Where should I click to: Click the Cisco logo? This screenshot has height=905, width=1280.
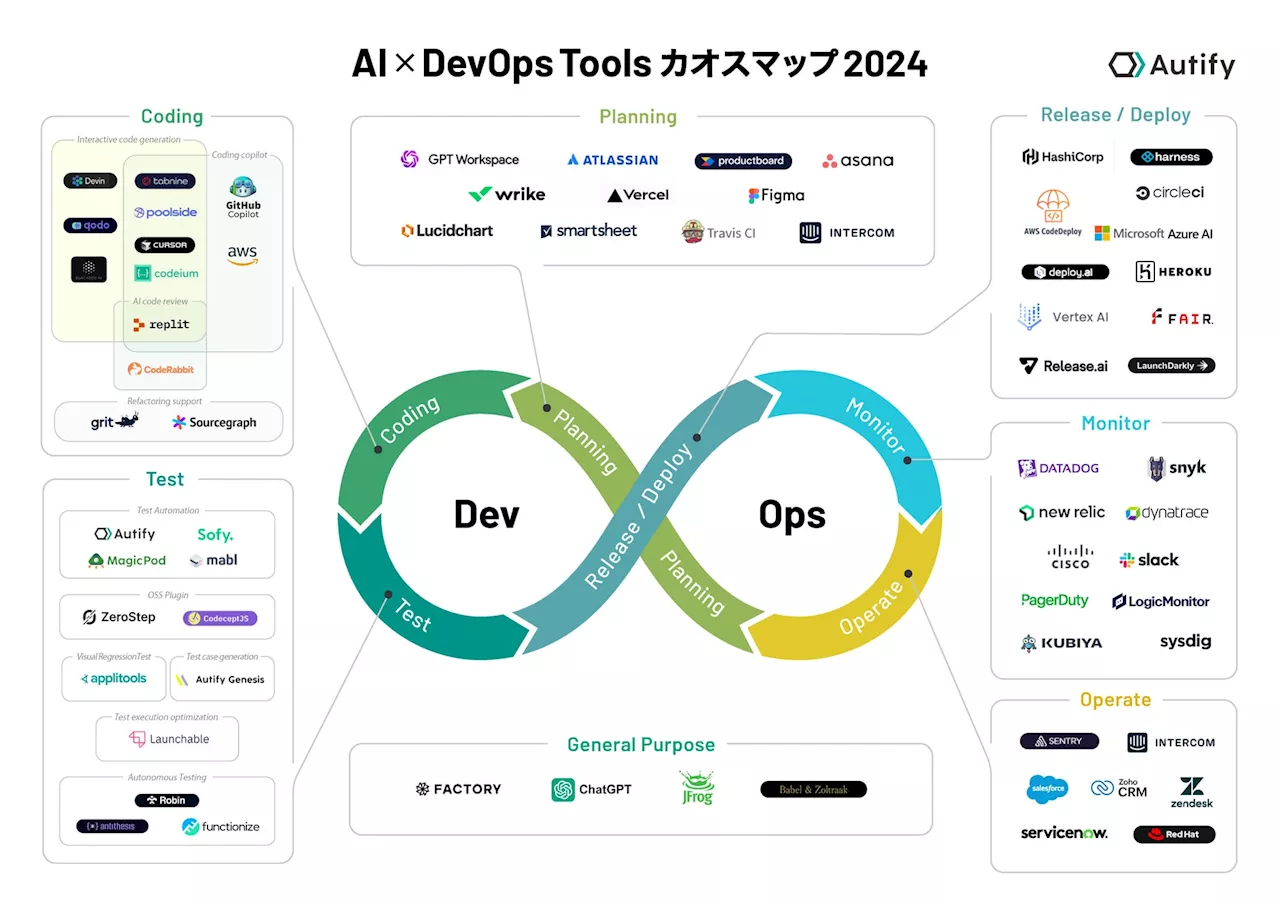[x=1070, y=557]
